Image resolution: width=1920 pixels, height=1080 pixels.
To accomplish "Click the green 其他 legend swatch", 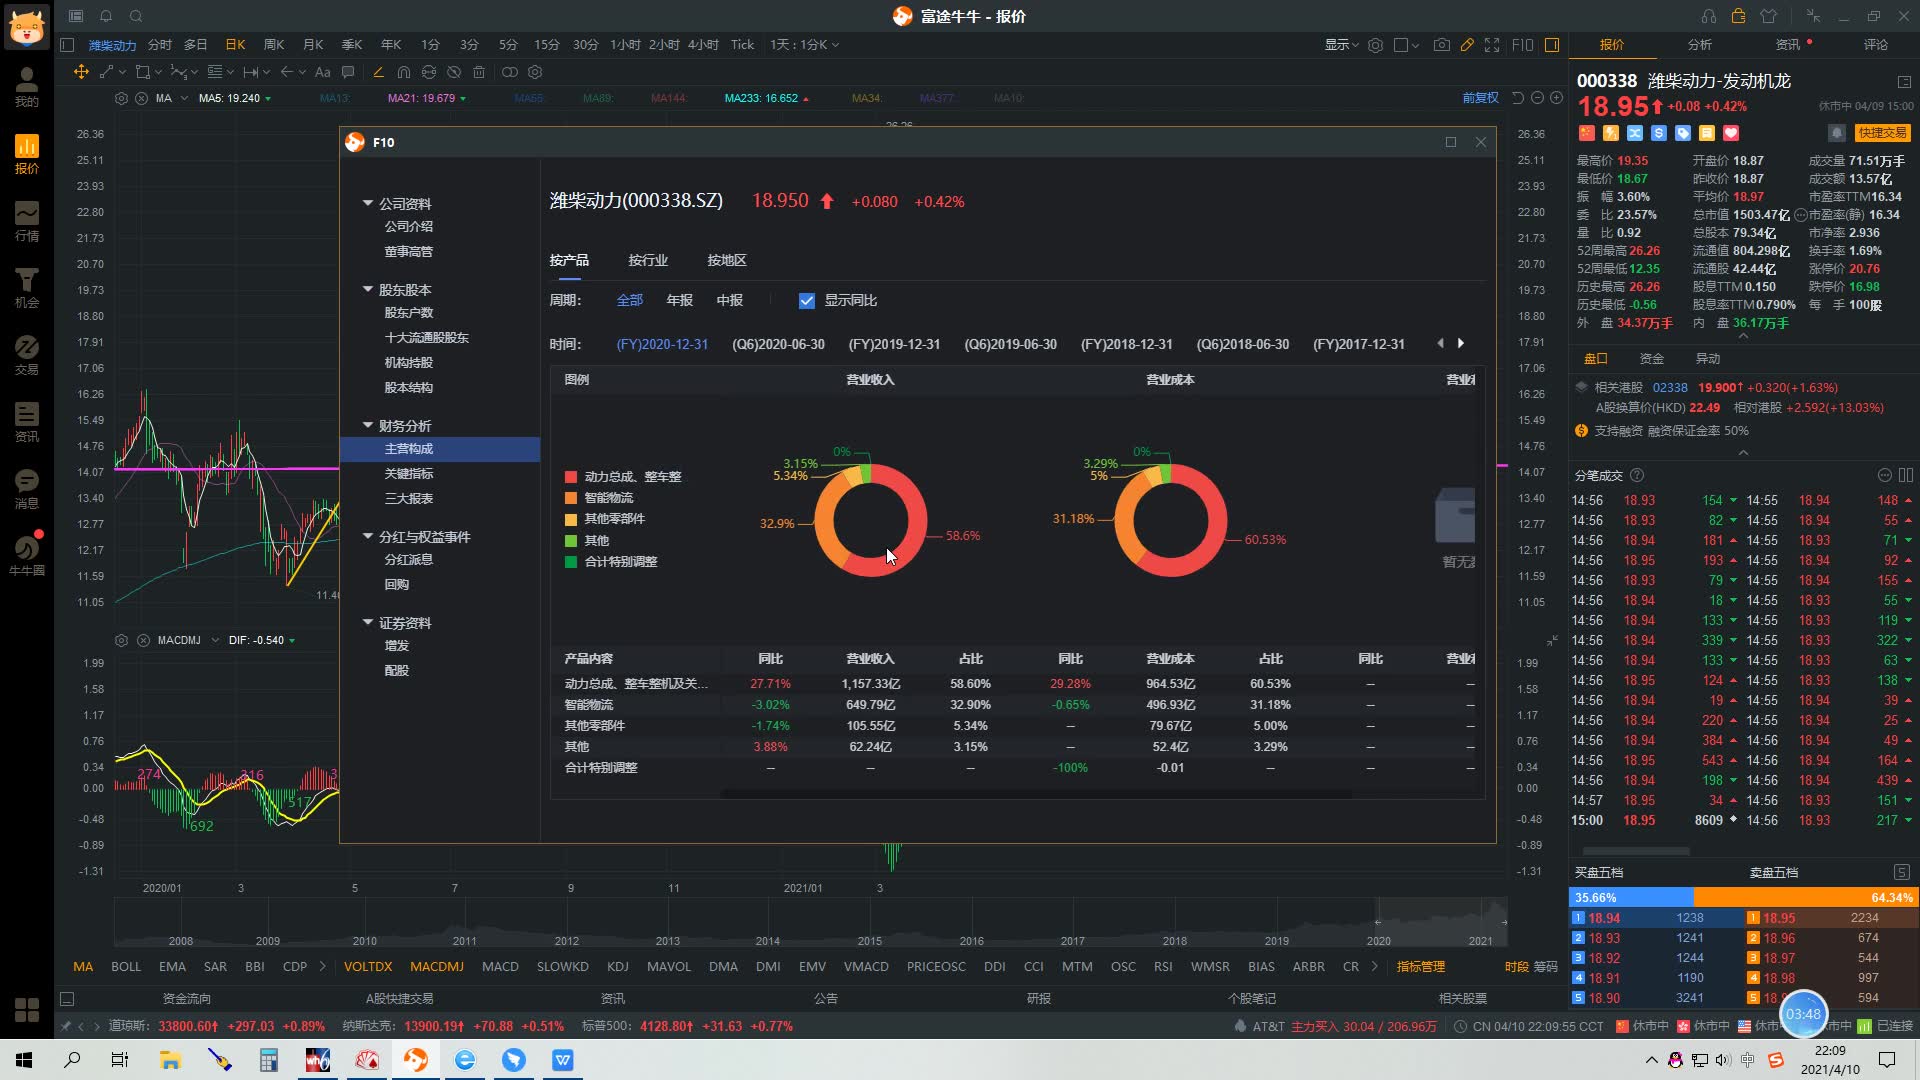I will [571, 541].
